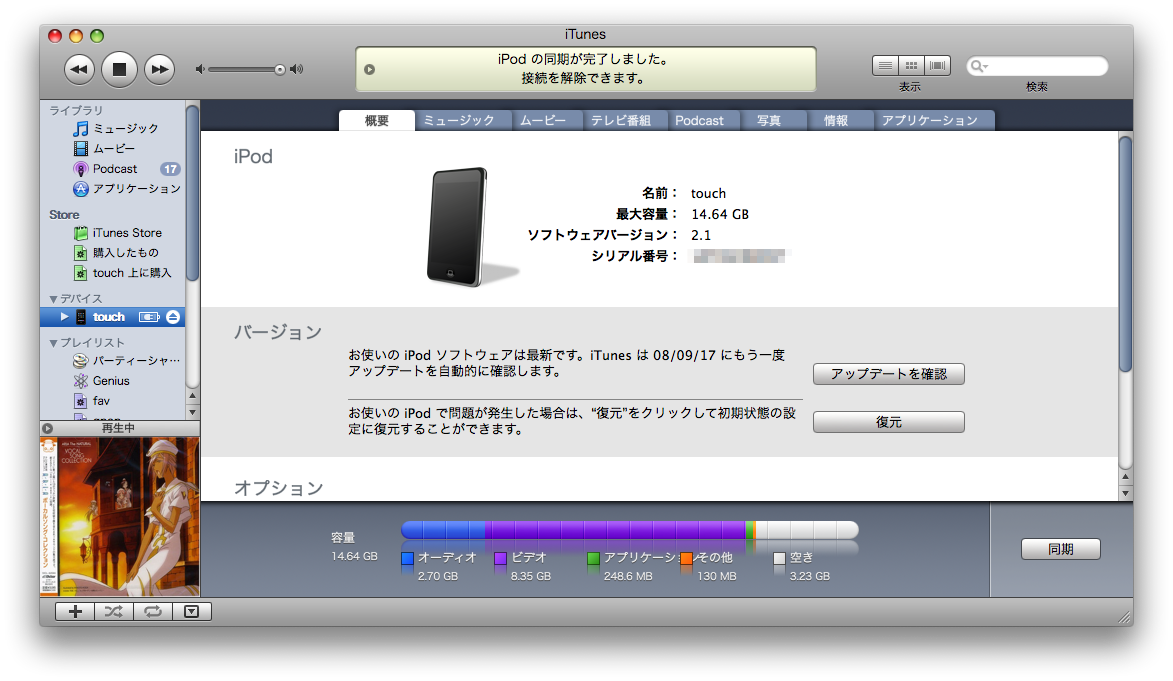
Task: Click the touch battery status icon
Action: click(149, 317)
